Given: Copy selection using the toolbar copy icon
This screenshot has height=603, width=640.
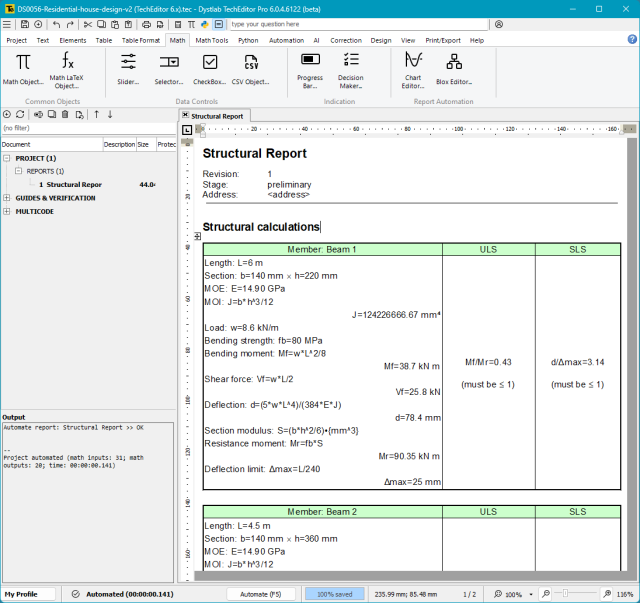Looking at the screenshot, I should click(x=101, y=24).
